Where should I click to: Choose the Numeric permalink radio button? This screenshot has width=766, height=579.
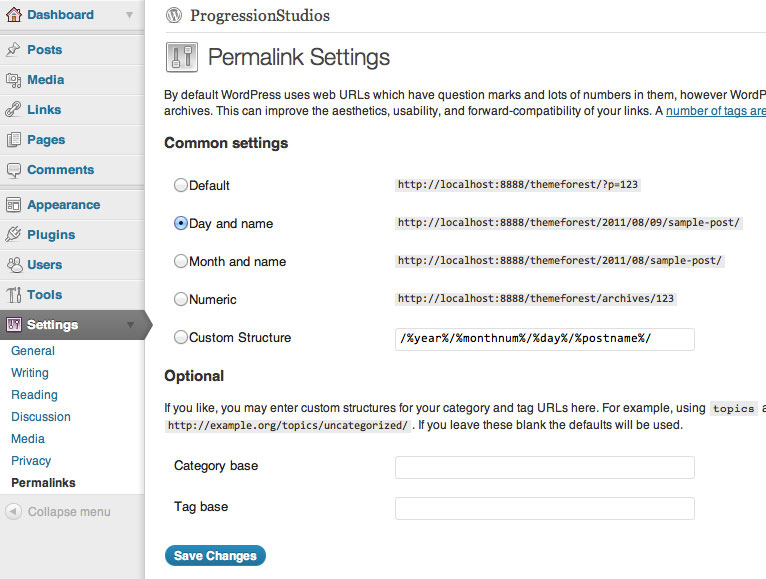click(181, 299)
